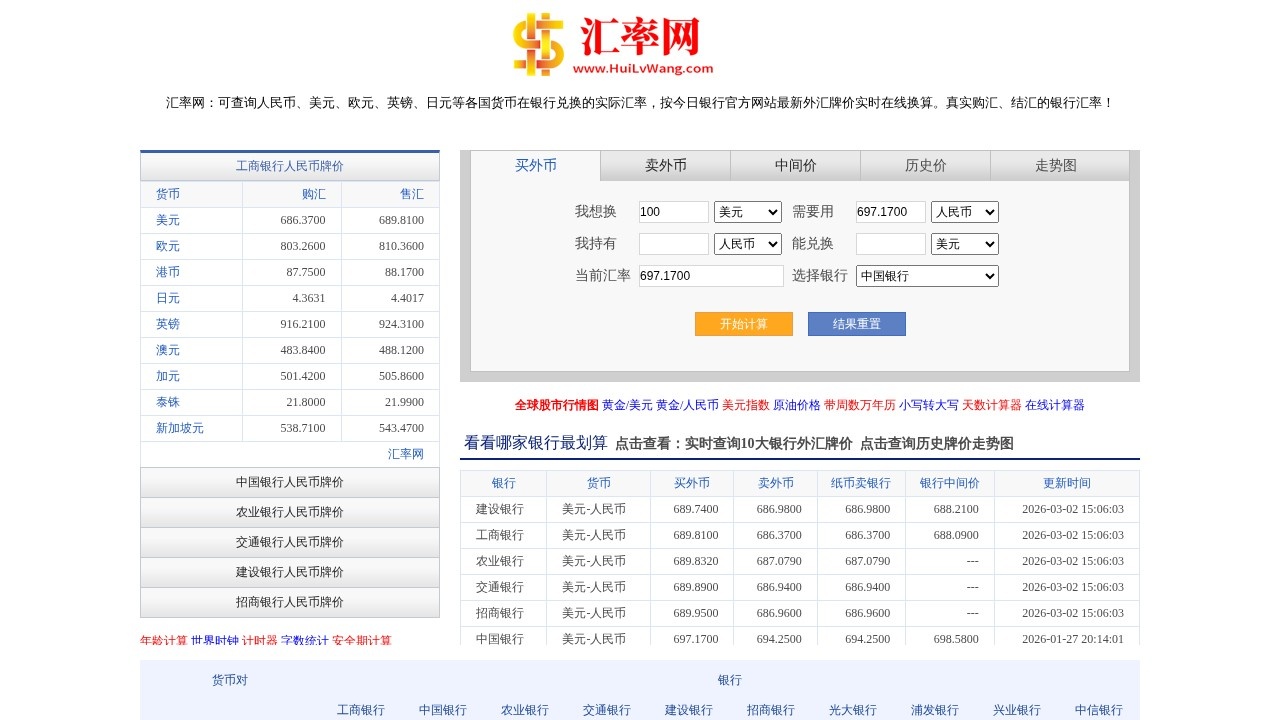Select 招商银行 in the bottom bank list
This screenshot has width=1280, height=720.
[x=769, y=710]
